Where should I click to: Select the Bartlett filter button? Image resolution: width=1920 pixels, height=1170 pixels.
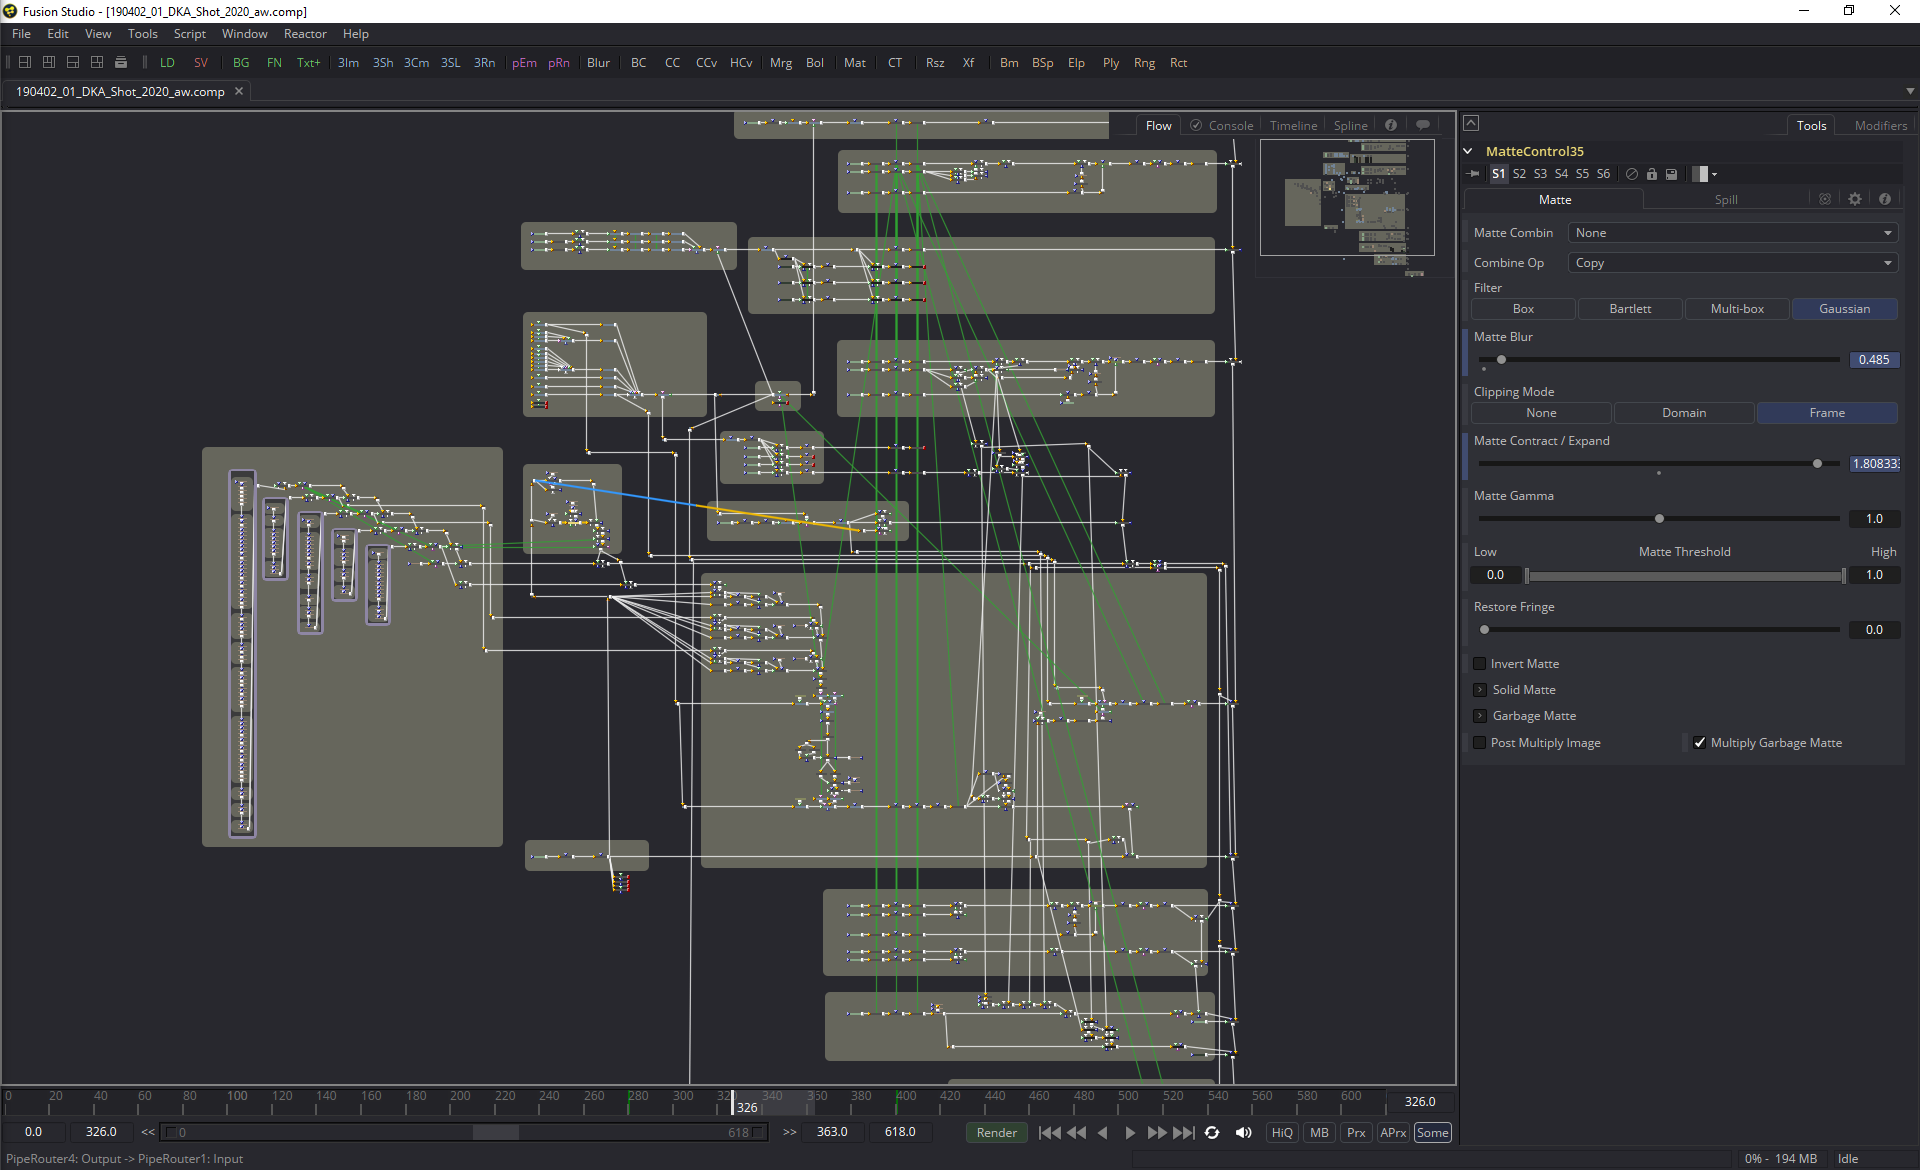tap(1630, 309)
